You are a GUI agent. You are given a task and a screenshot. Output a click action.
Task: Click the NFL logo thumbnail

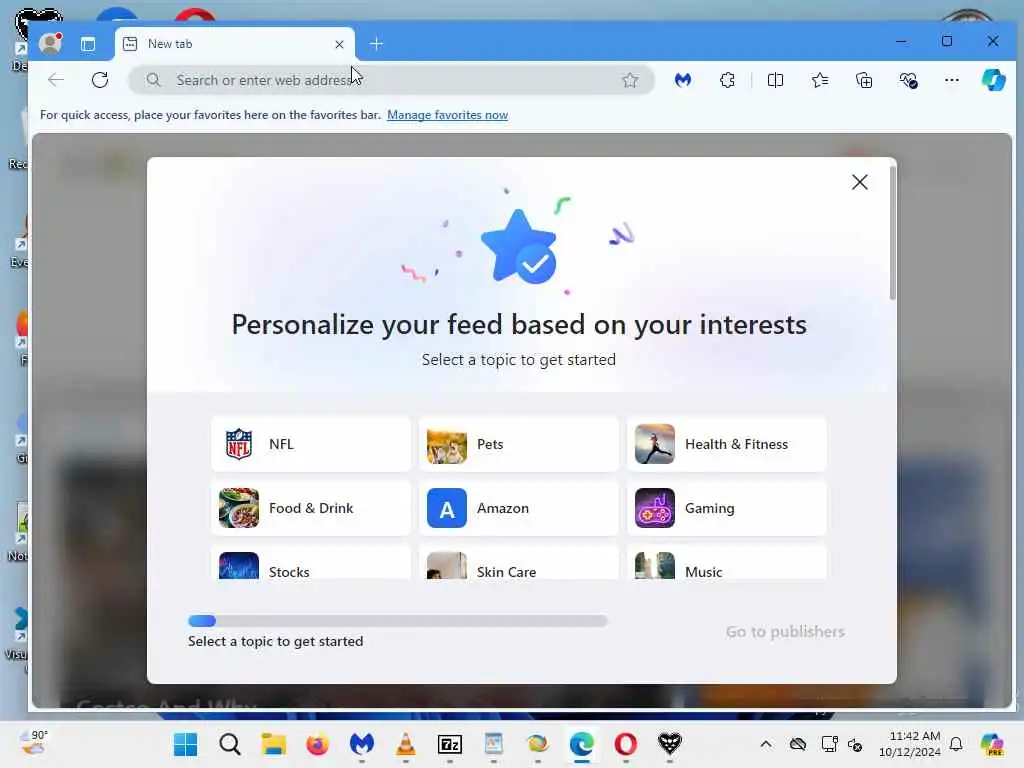coord(239,444)
